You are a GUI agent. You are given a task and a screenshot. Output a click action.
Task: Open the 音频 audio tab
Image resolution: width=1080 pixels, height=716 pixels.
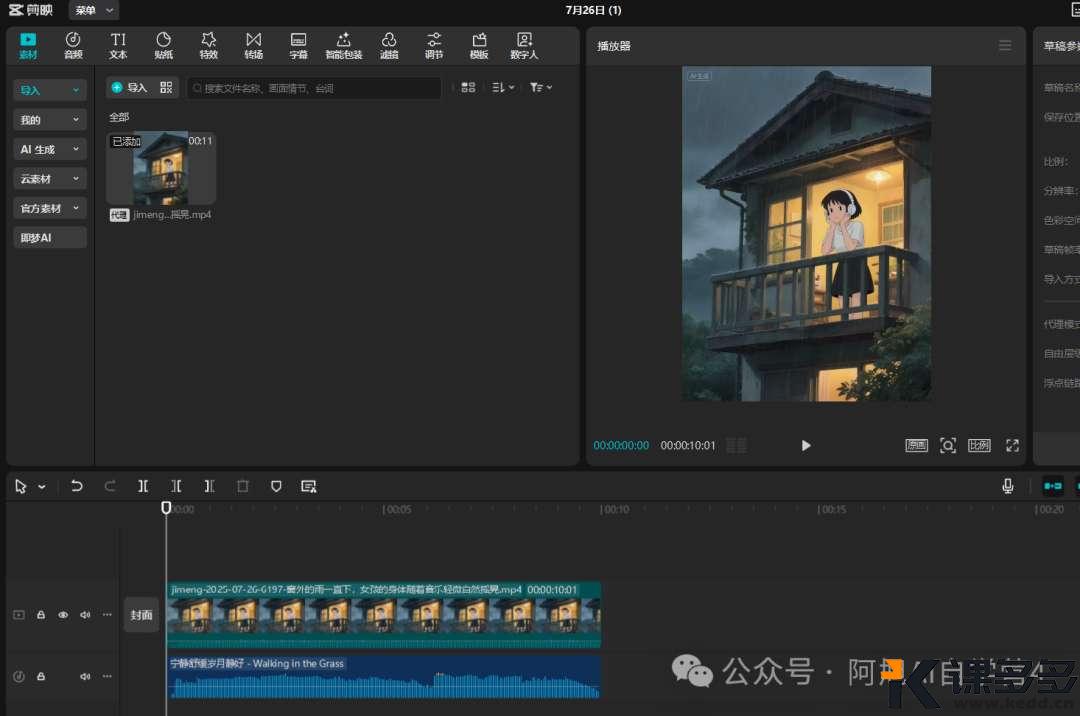point(73,45)
